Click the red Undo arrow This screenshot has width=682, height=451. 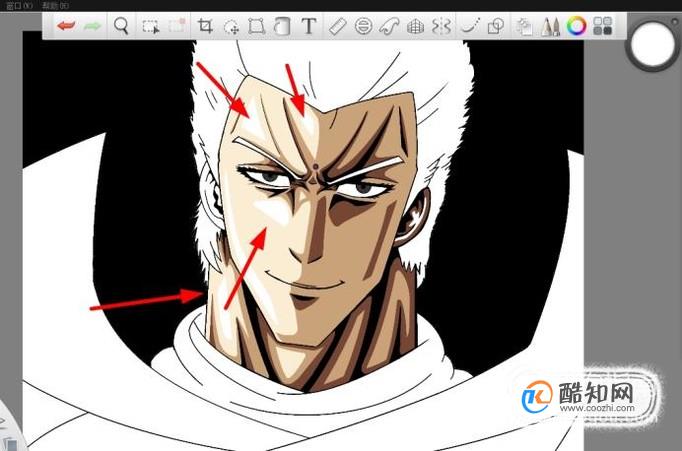(66, 26)
